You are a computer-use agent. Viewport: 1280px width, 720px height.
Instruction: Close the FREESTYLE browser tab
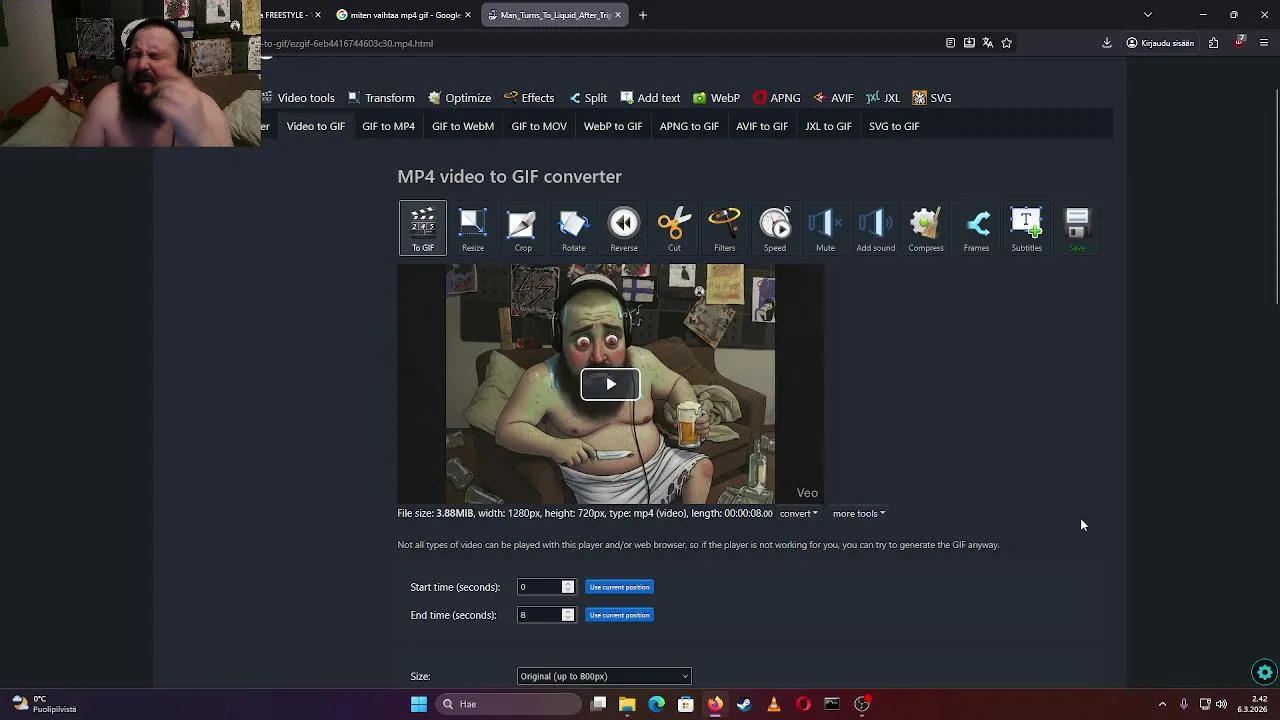click(318, 15)
